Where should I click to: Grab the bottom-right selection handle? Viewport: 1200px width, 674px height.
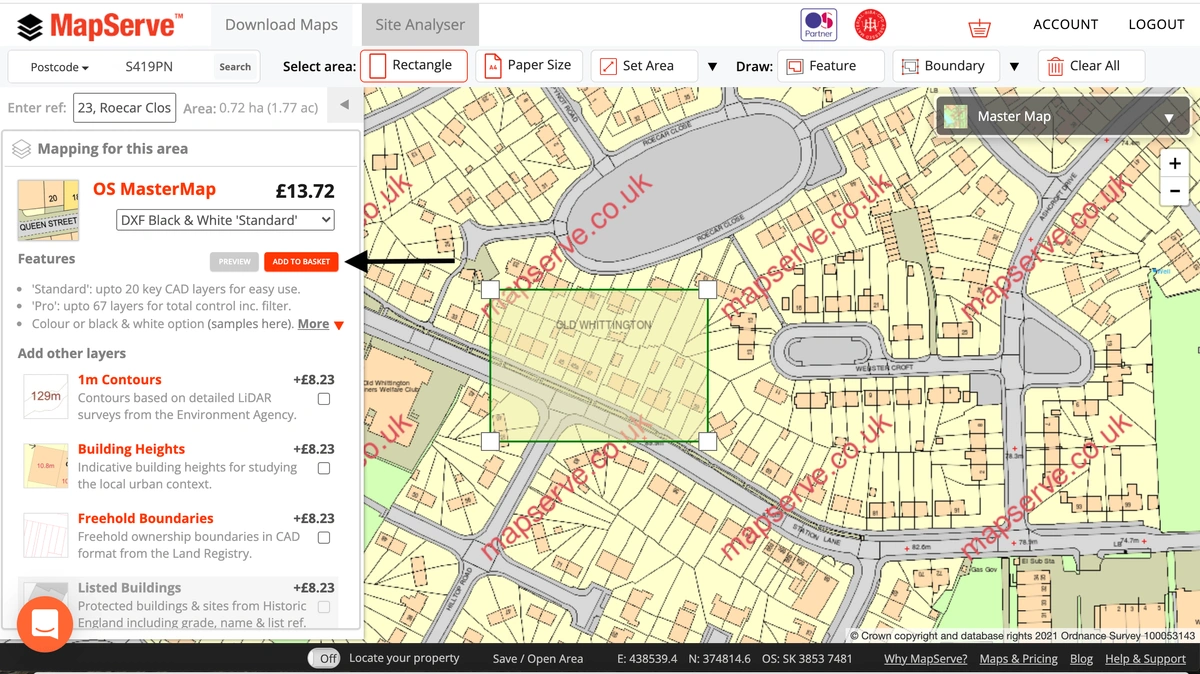(707, 441)
